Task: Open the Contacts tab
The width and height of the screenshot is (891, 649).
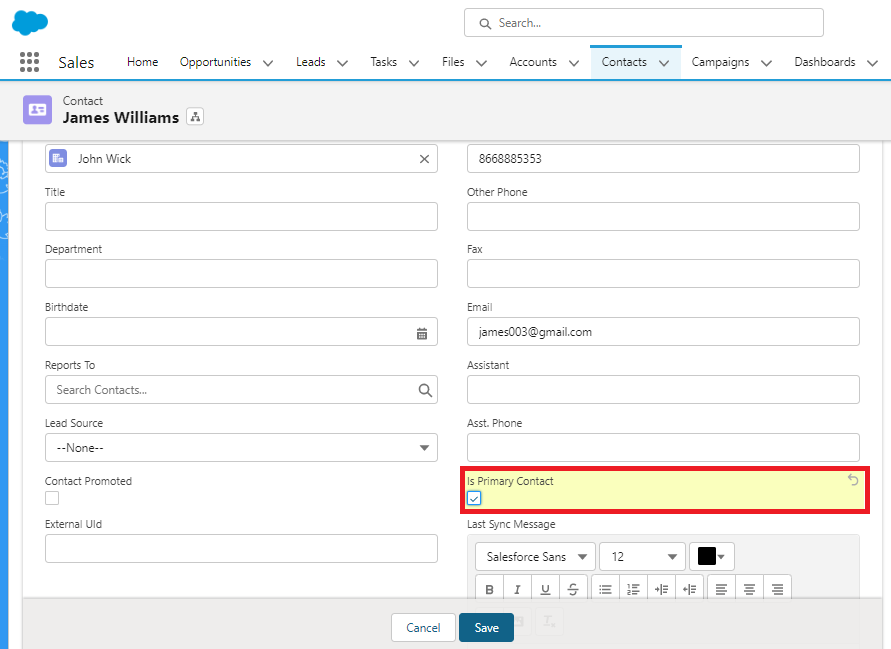Action: (x=624, y=62)
